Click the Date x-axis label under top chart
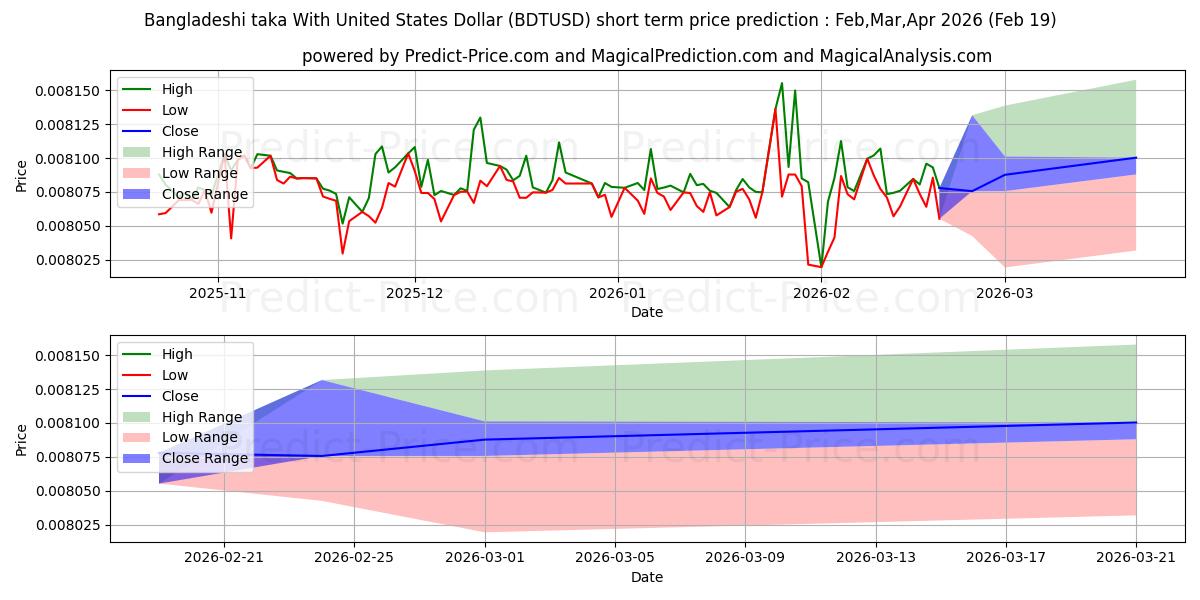Screen dimensions: 1200x600 coord(647,312)
